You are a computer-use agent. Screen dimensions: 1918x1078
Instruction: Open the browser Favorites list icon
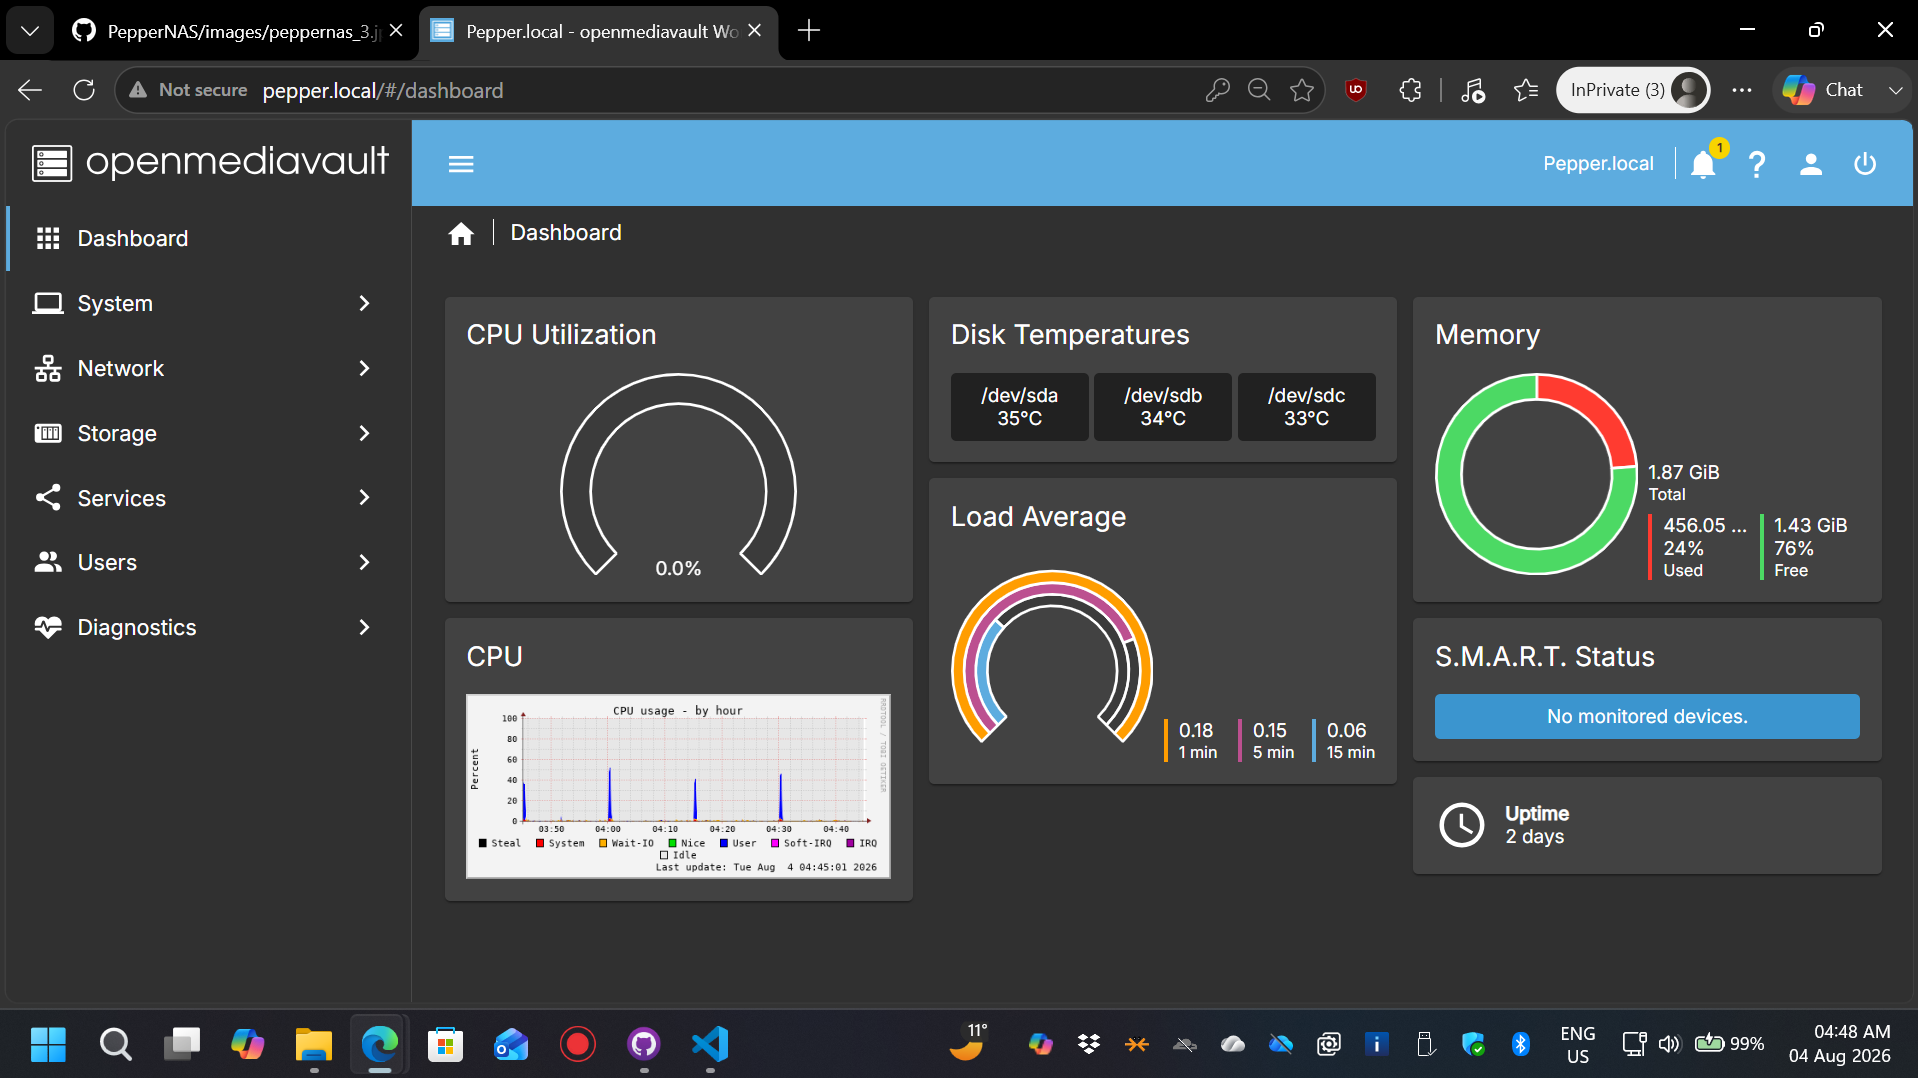point(1526,90)
